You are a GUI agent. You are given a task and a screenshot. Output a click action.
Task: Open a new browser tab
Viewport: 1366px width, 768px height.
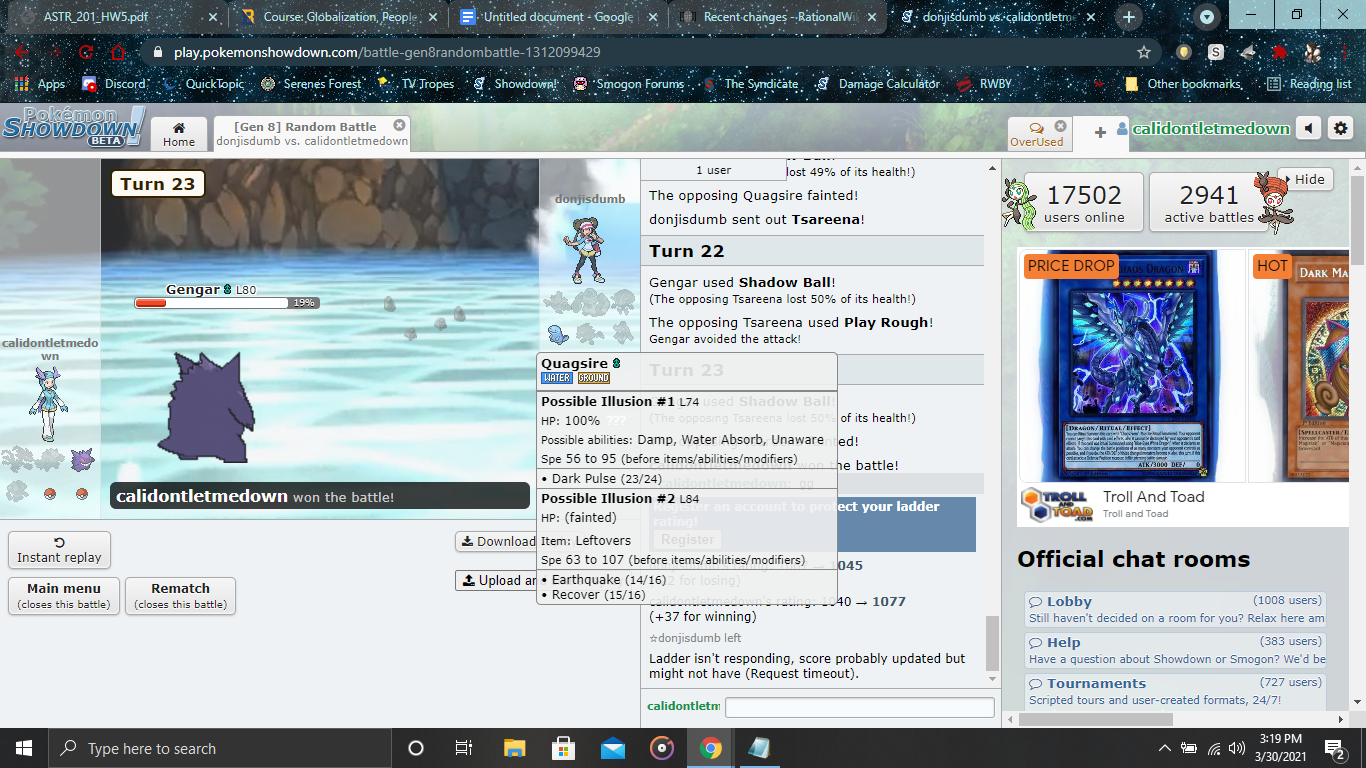click(1129, 17)
